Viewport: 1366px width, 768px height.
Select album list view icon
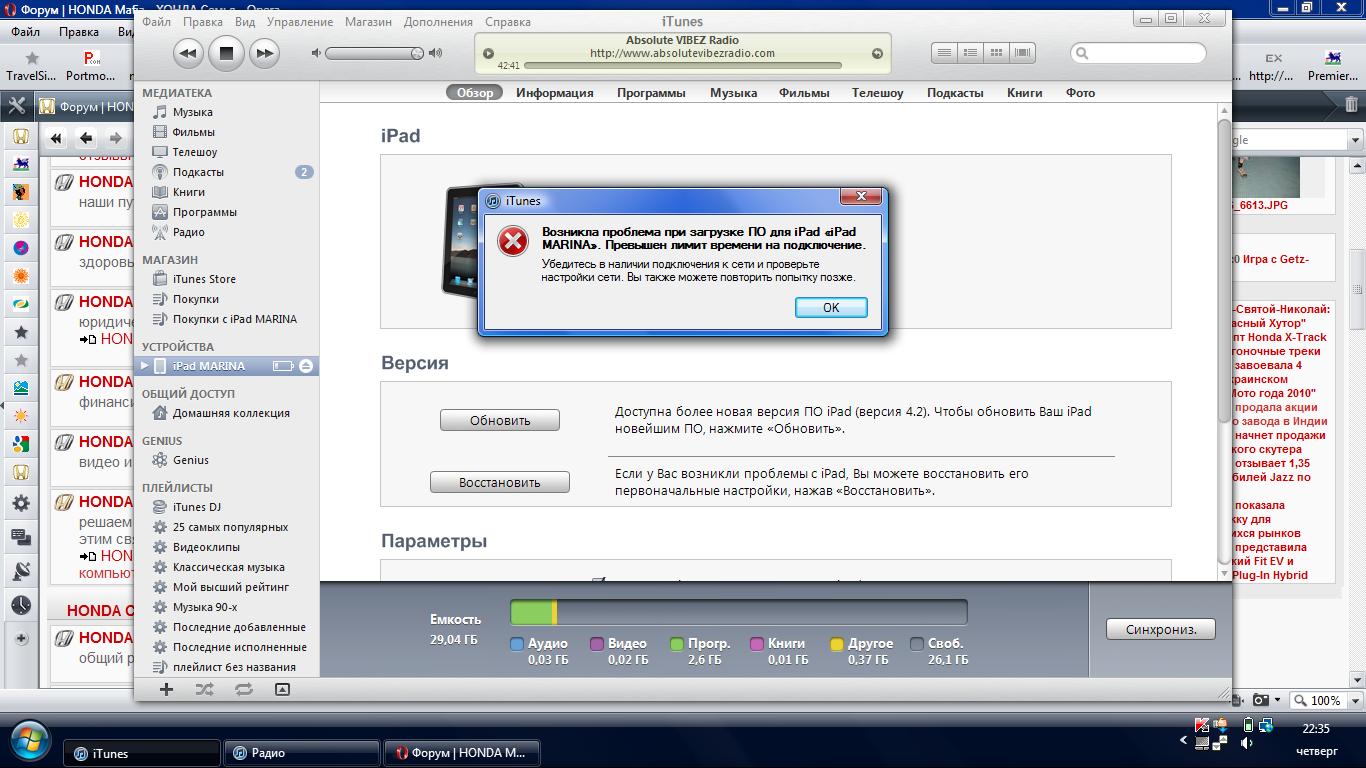click(970, 53)
